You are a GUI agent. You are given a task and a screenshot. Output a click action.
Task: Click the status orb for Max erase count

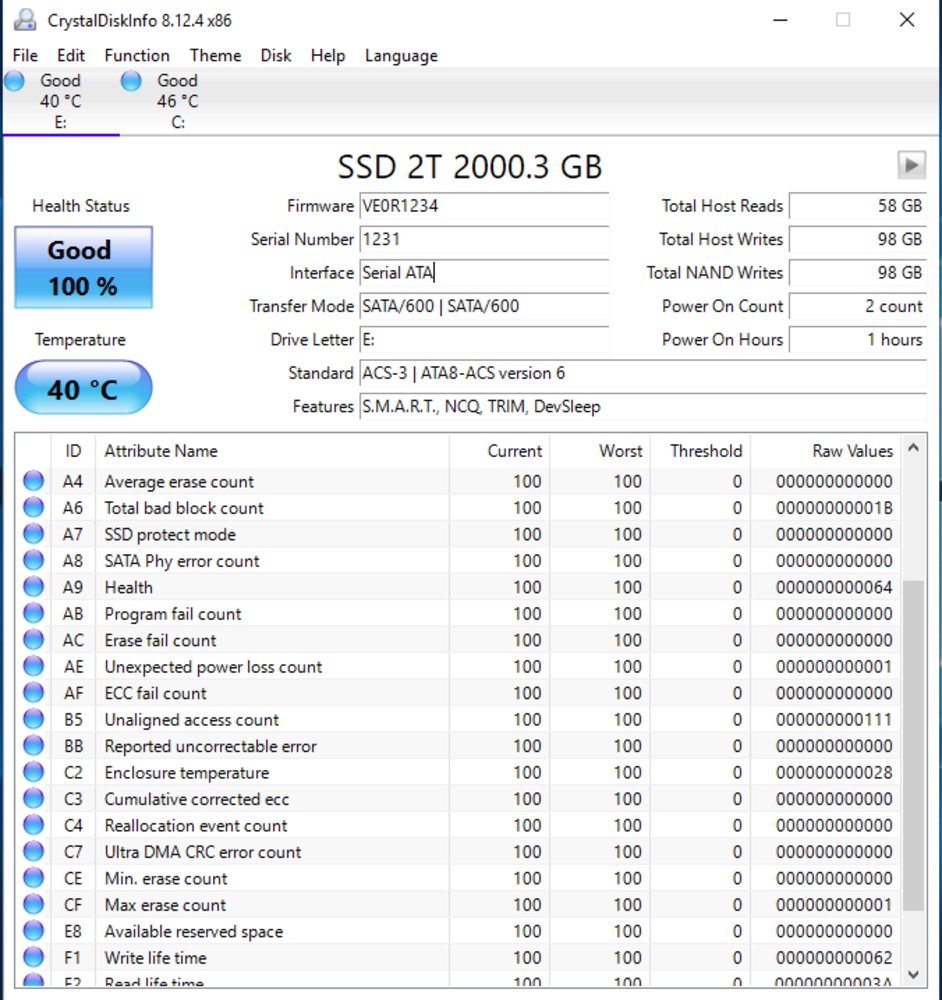(33, 904)
